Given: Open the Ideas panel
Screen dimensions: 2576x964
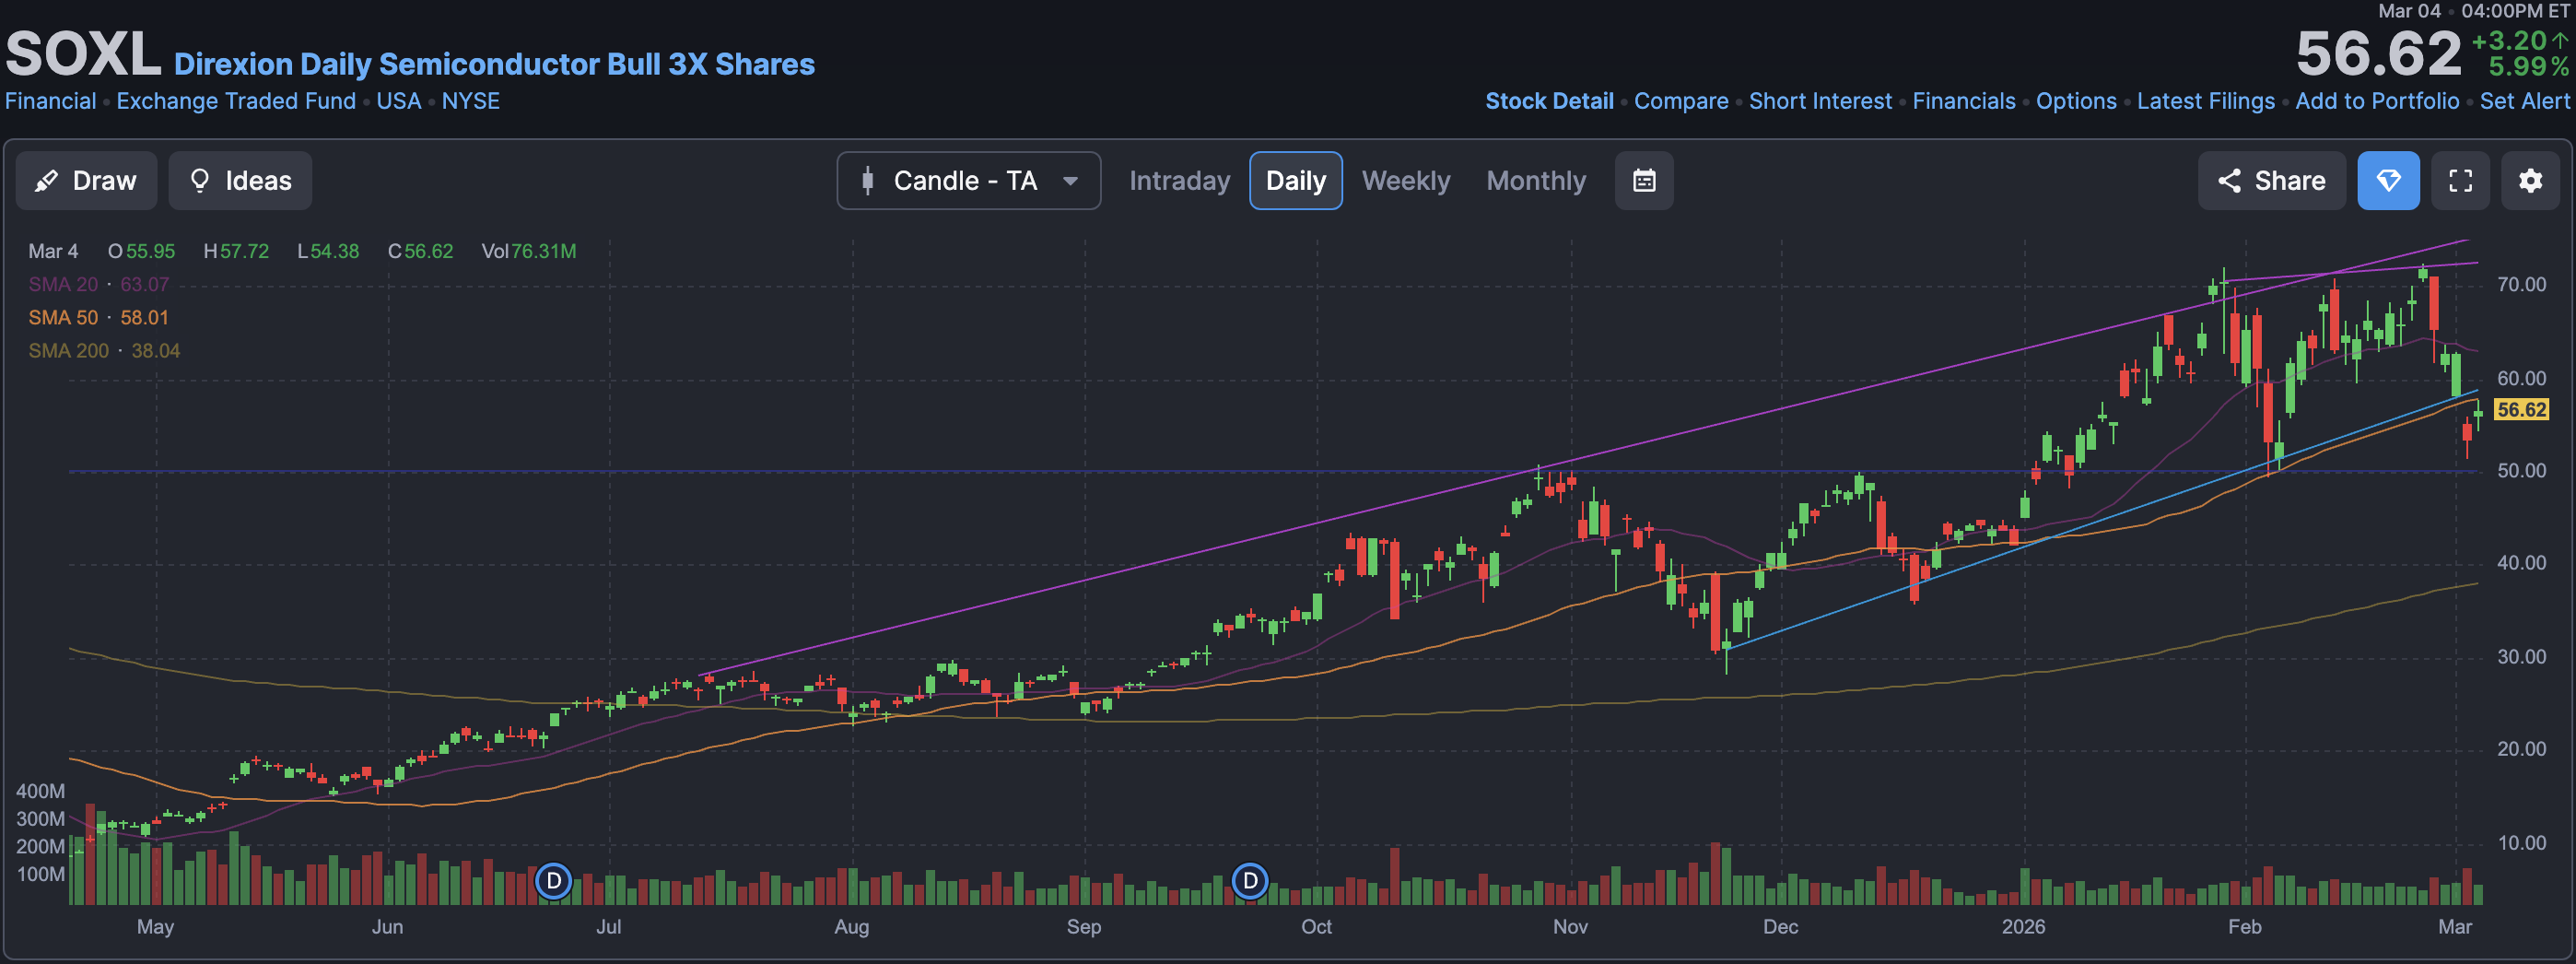Looking at the screenshot, I should click(240, 181).
